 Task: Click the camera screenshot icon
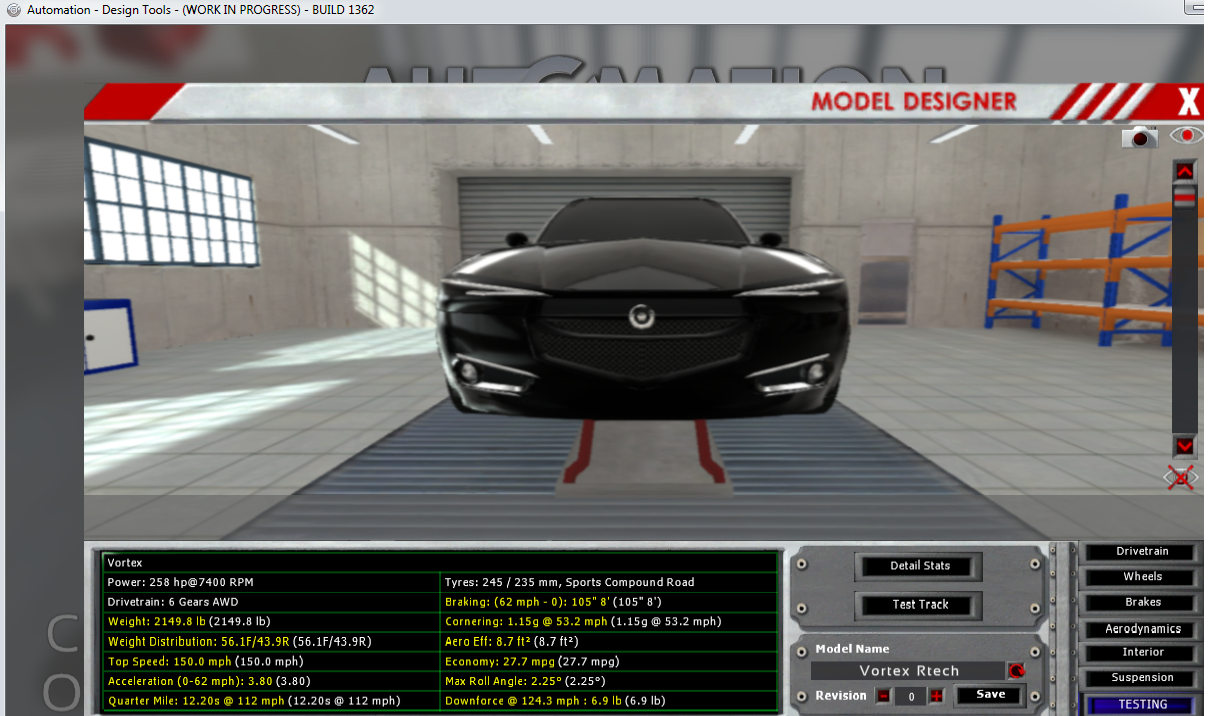click(1139, 137)
